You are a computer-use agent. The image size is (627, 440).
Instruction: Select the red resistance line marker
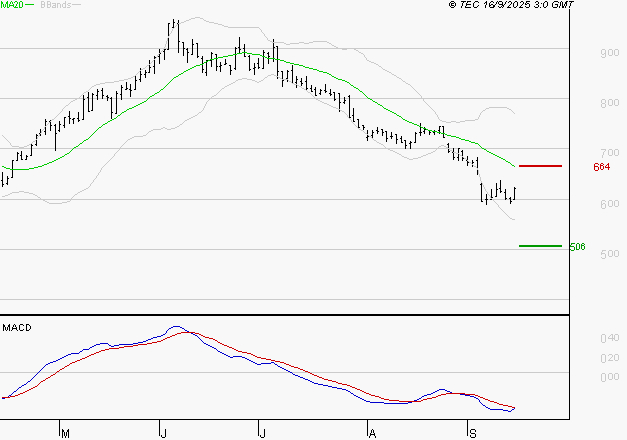541,165
